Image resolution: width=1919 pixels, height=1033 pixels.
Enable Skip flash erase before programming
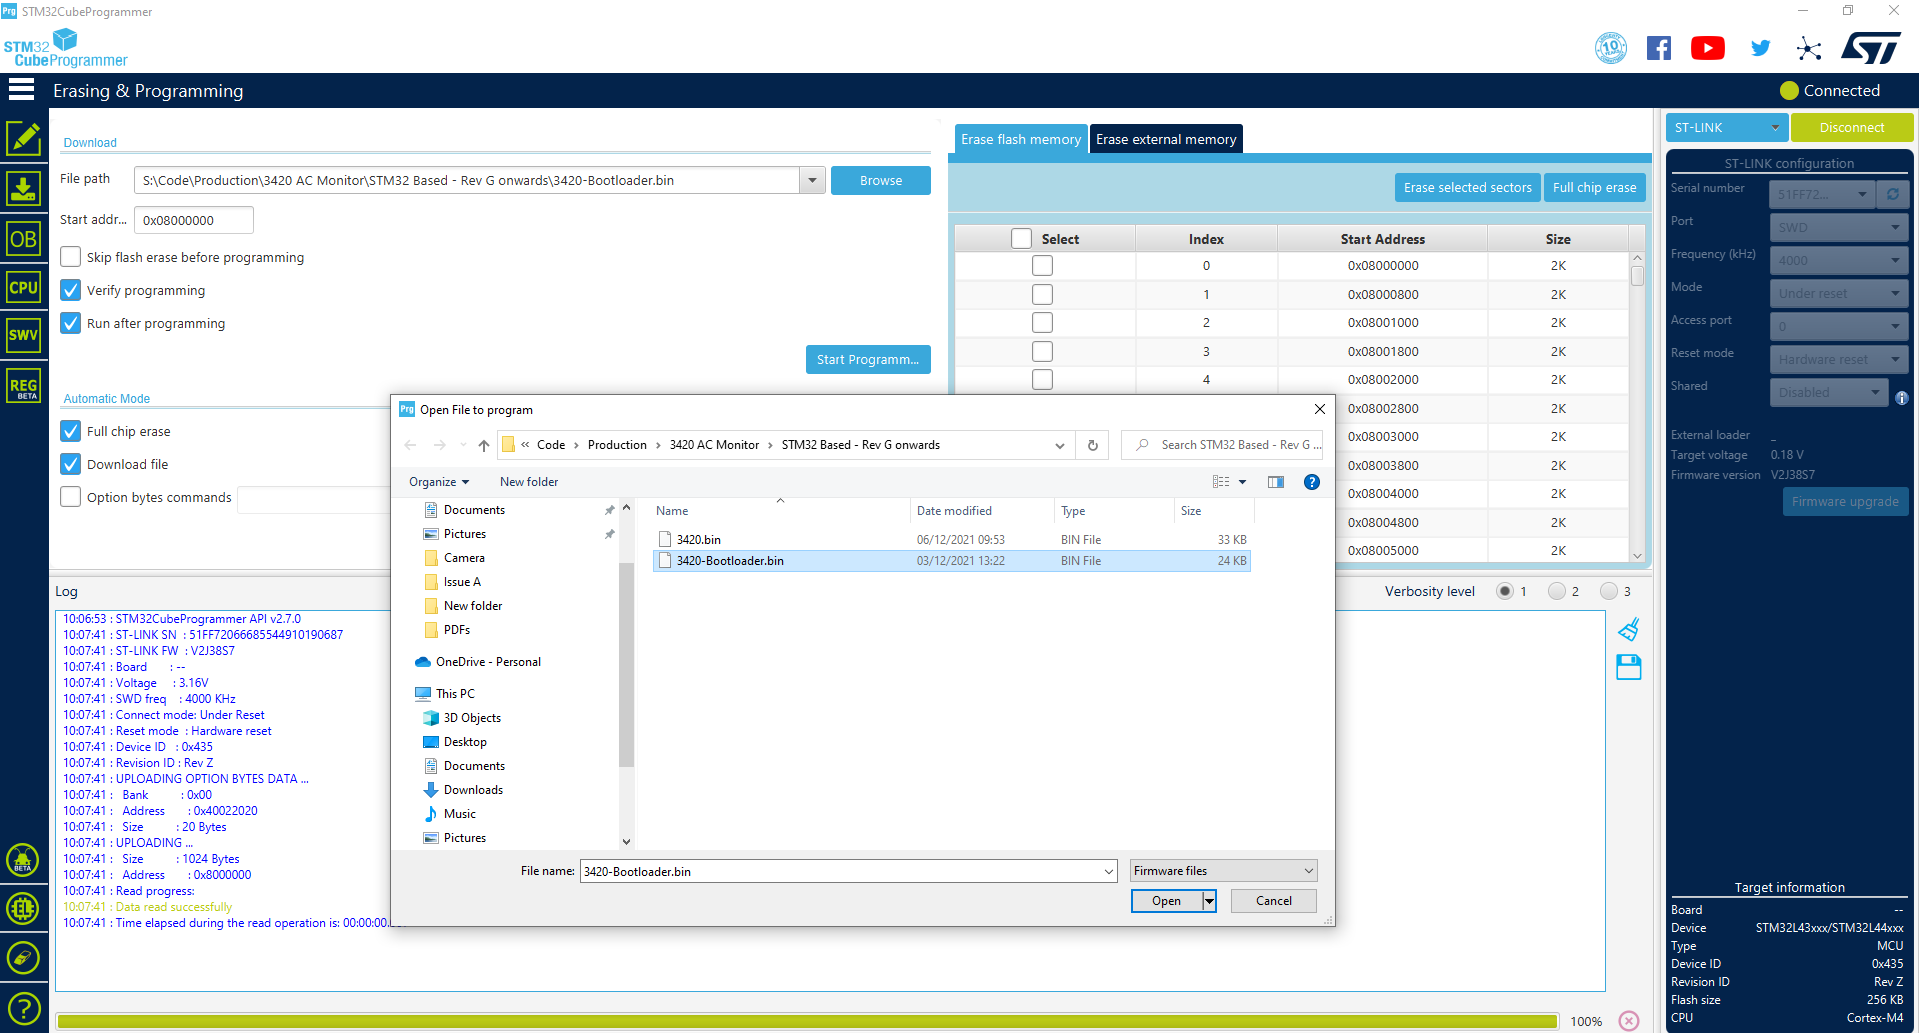click(70, 257)
